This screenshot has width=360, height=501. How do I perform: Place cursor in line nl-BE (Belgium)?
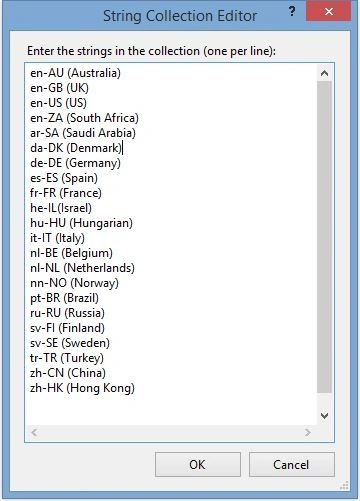point(71,253)
